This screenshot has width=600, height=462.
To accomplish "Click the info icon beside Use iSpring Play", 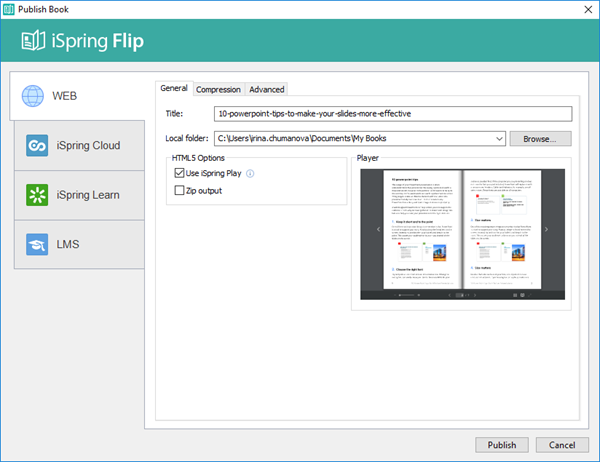I will pos(250,174).
